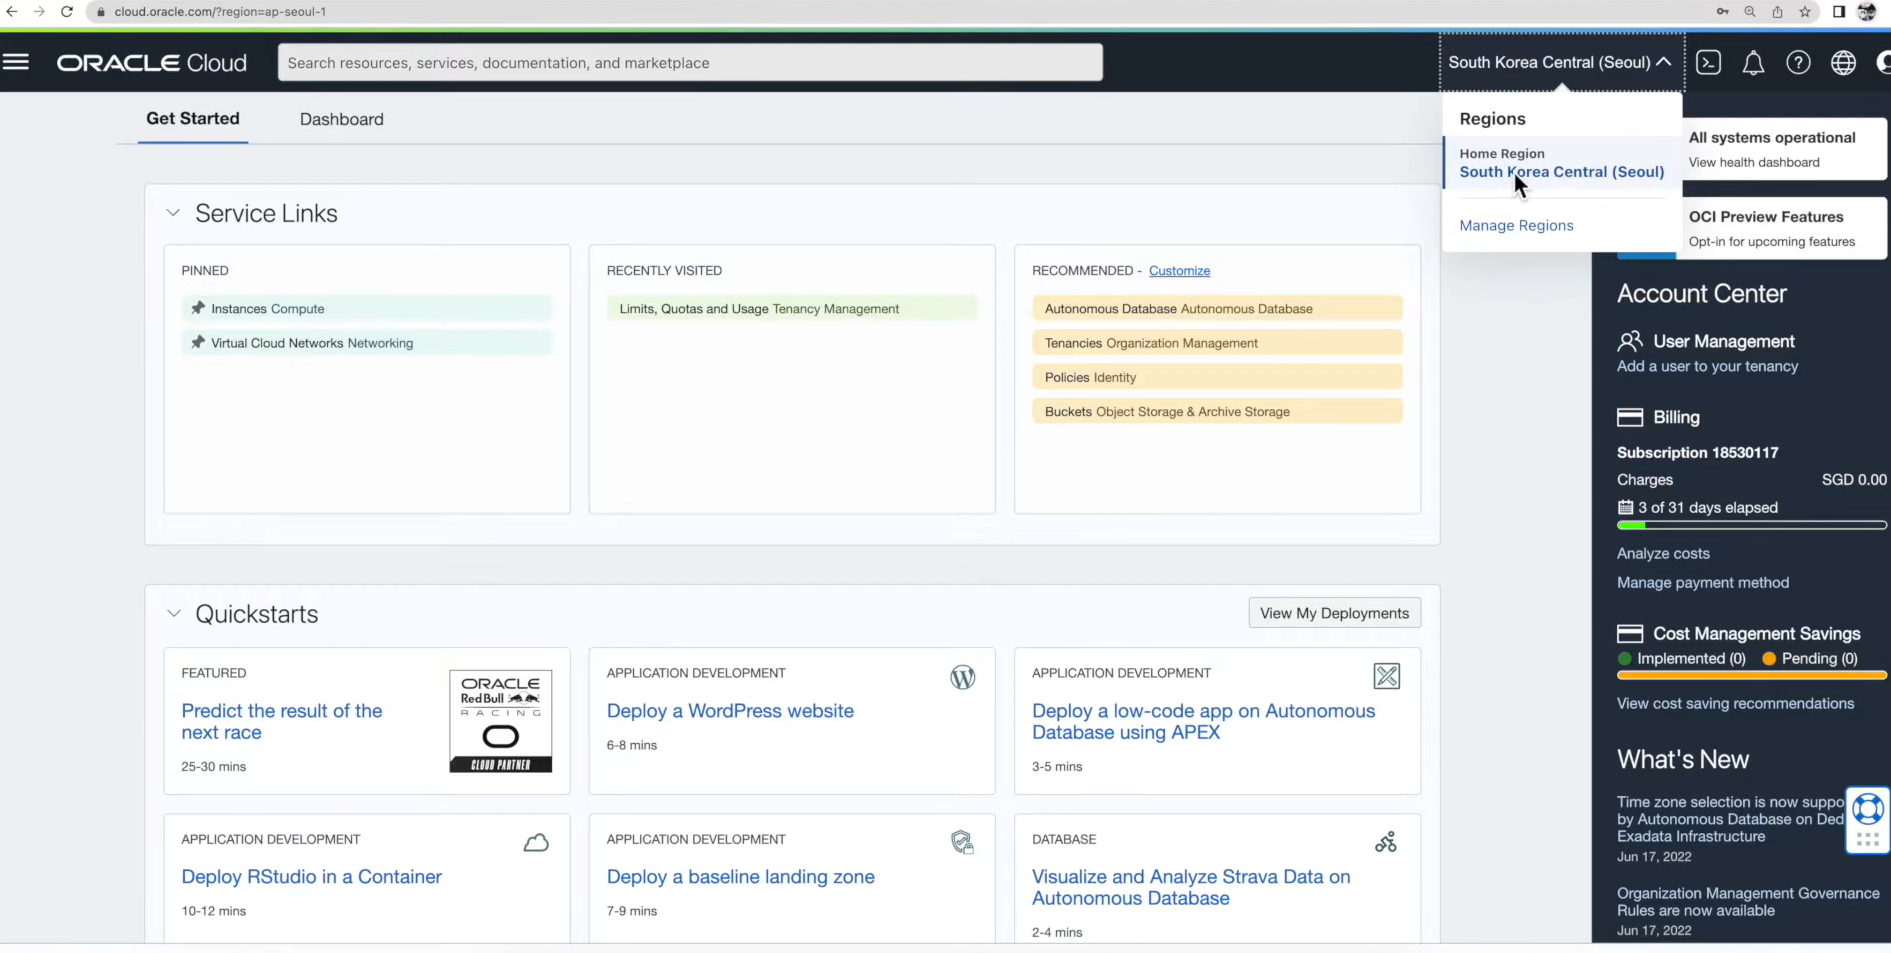Image resolution: width=1891 pixels, height=953 pixels.
Task: Open Time zone selection news item
Action: pos(1731,819)
